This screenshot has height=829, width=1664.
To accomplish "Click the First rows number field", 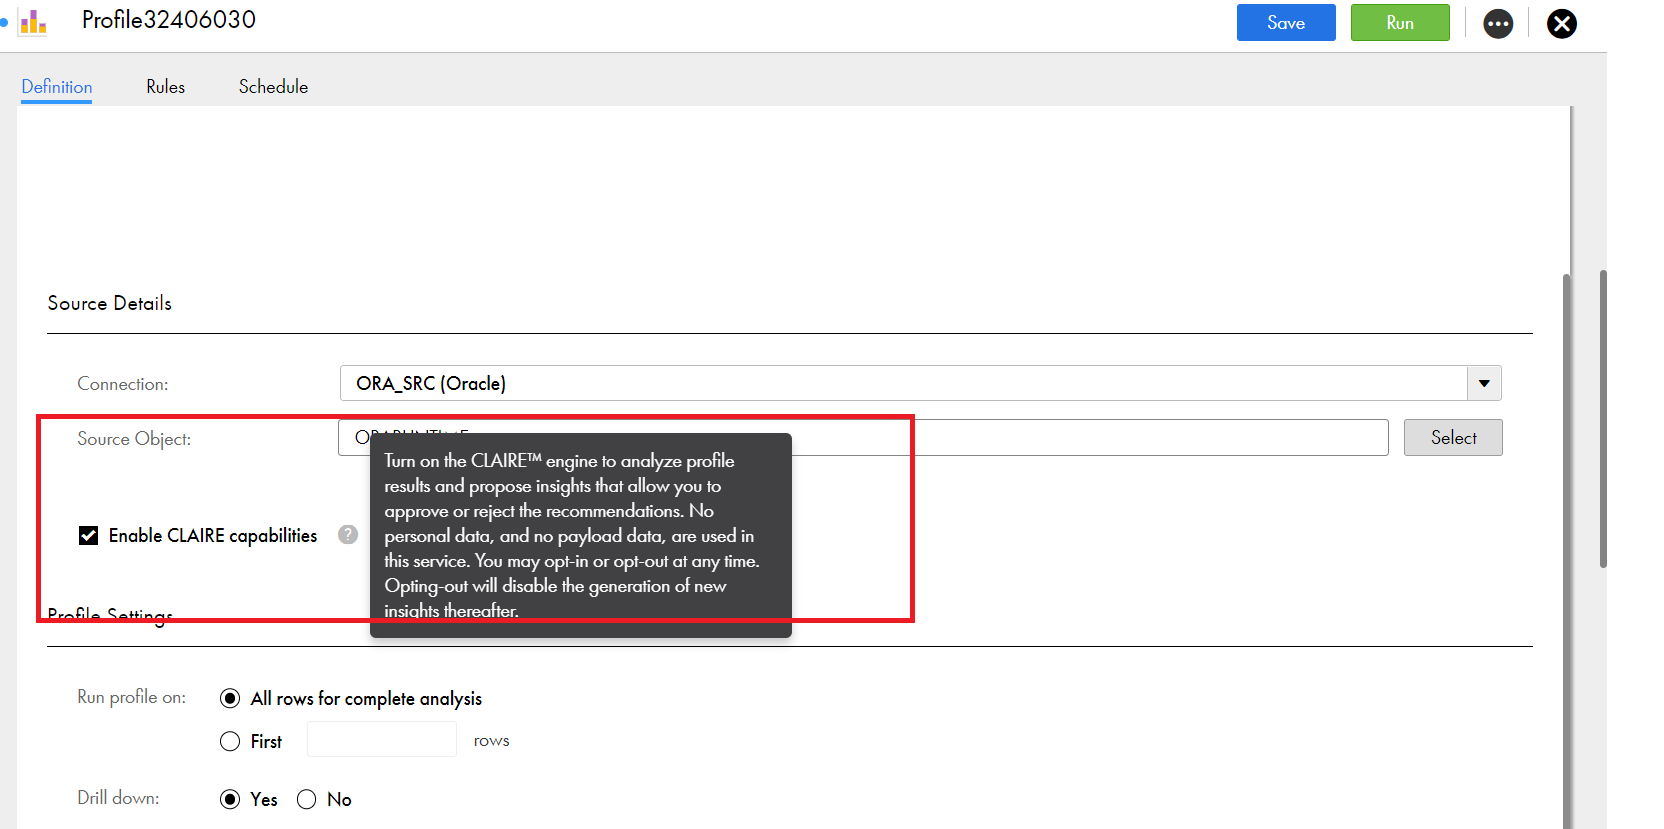I will (x=382, y=739).
